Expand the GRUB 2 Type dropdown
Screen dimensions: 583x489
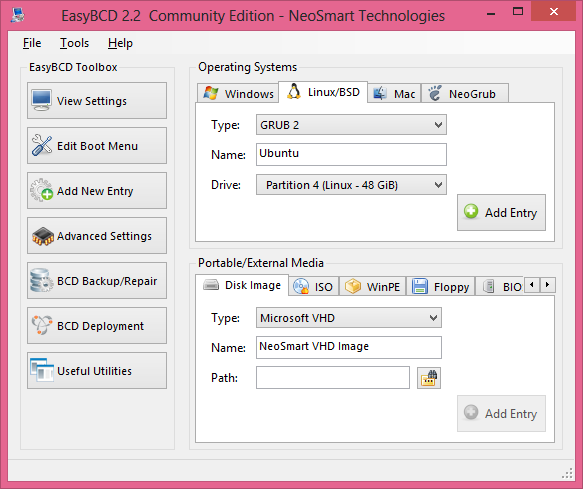click(351, 125)
